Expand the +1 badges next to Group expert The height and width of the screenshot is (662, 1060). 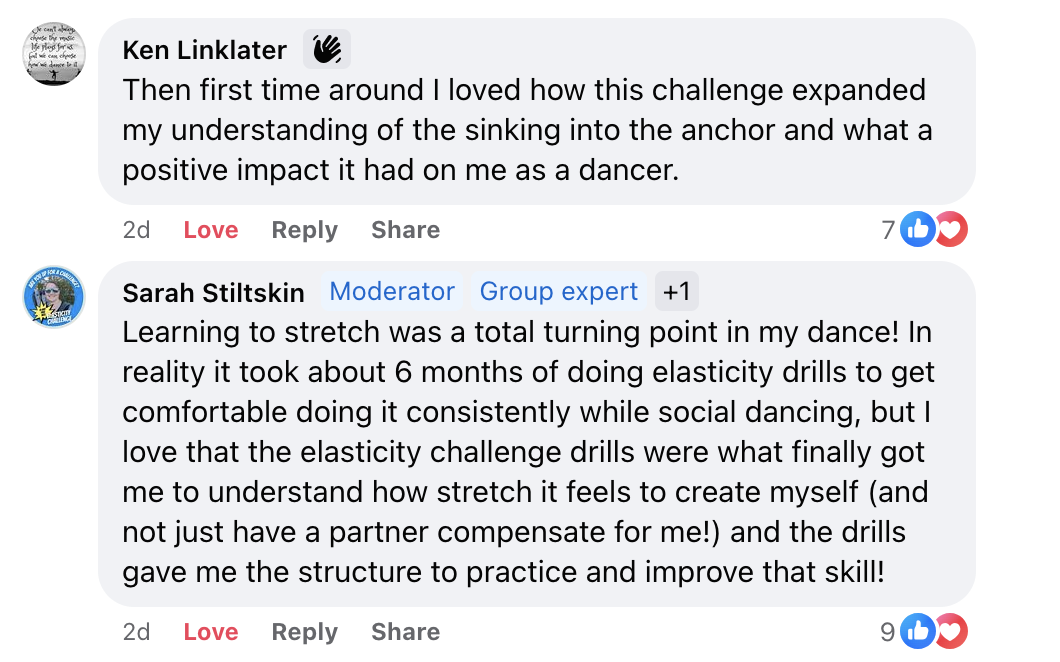coord(677,291)
